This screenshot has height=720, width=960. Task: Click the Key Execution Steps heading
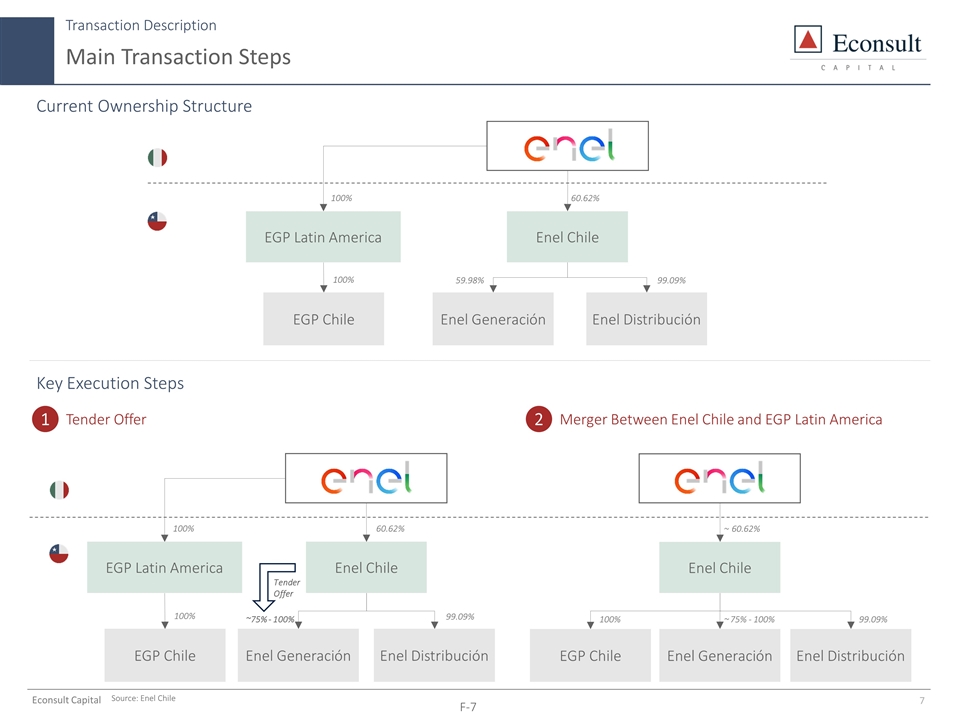click(x=110, y=383)
